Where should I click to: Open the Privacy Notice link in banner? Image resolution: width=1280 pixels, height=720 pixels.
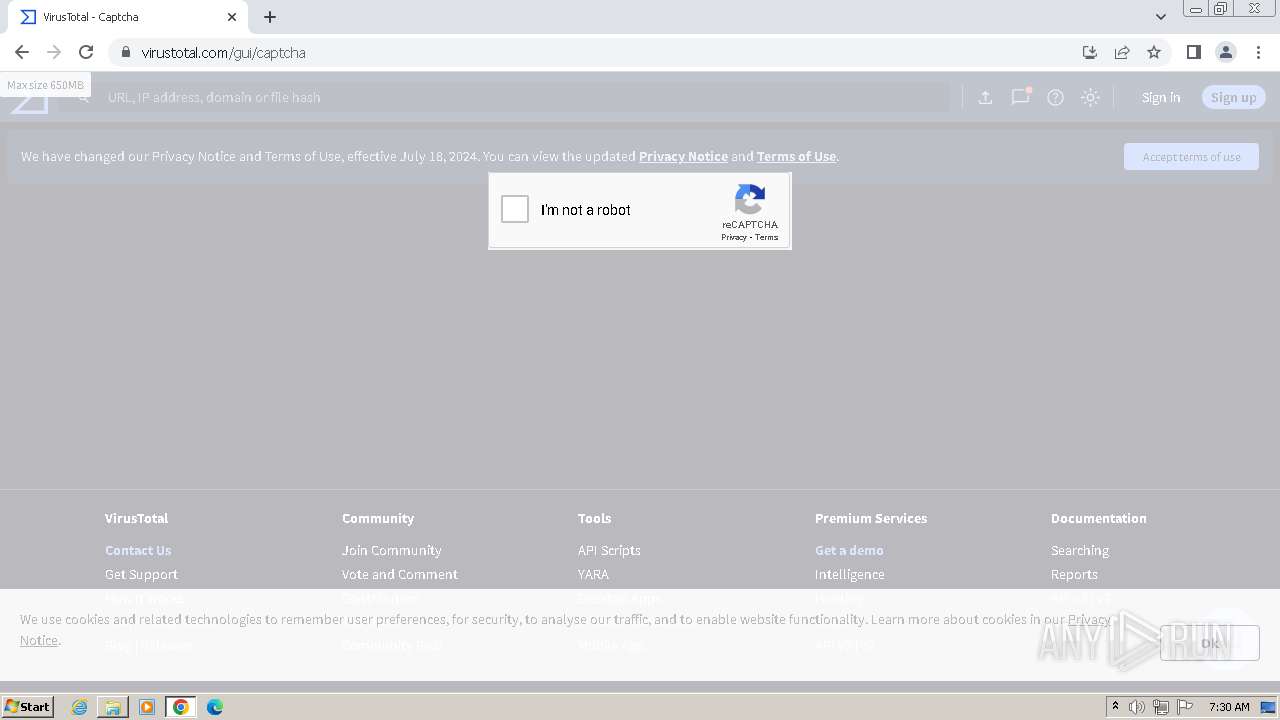coord(683,156)
